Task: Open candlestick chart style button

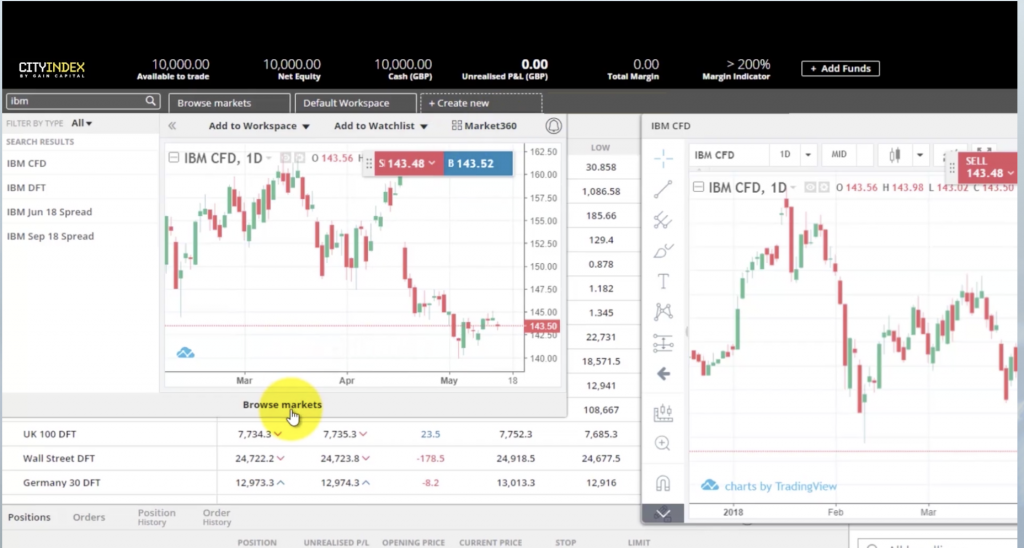Action: click(x=895, y=155)
